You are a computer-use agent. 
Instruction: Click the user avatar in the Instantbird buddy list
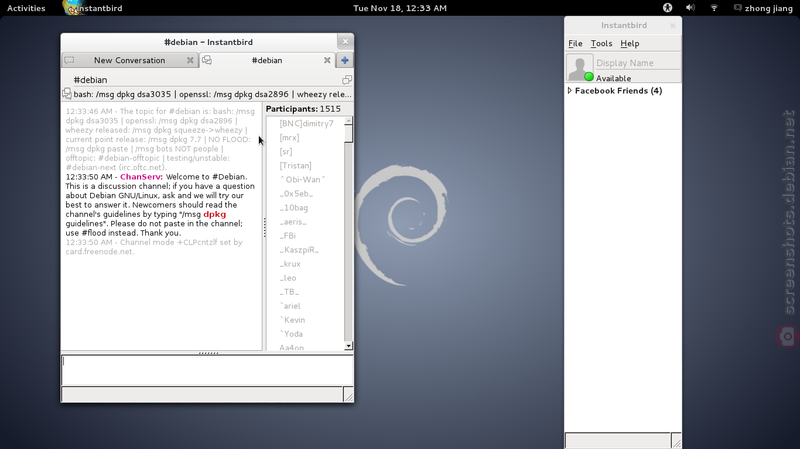tap(580, 67)
